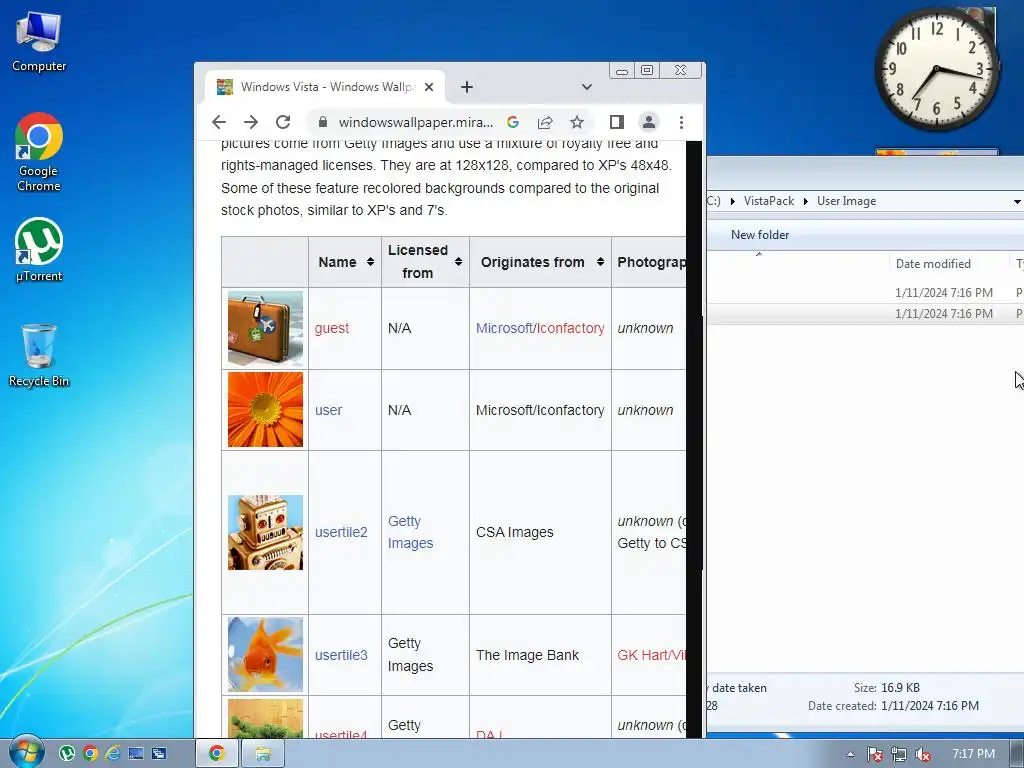Close the Windows Vista wallpaper tab
The height and width of the screenshot is (768, 1024).
click(428, 87)
